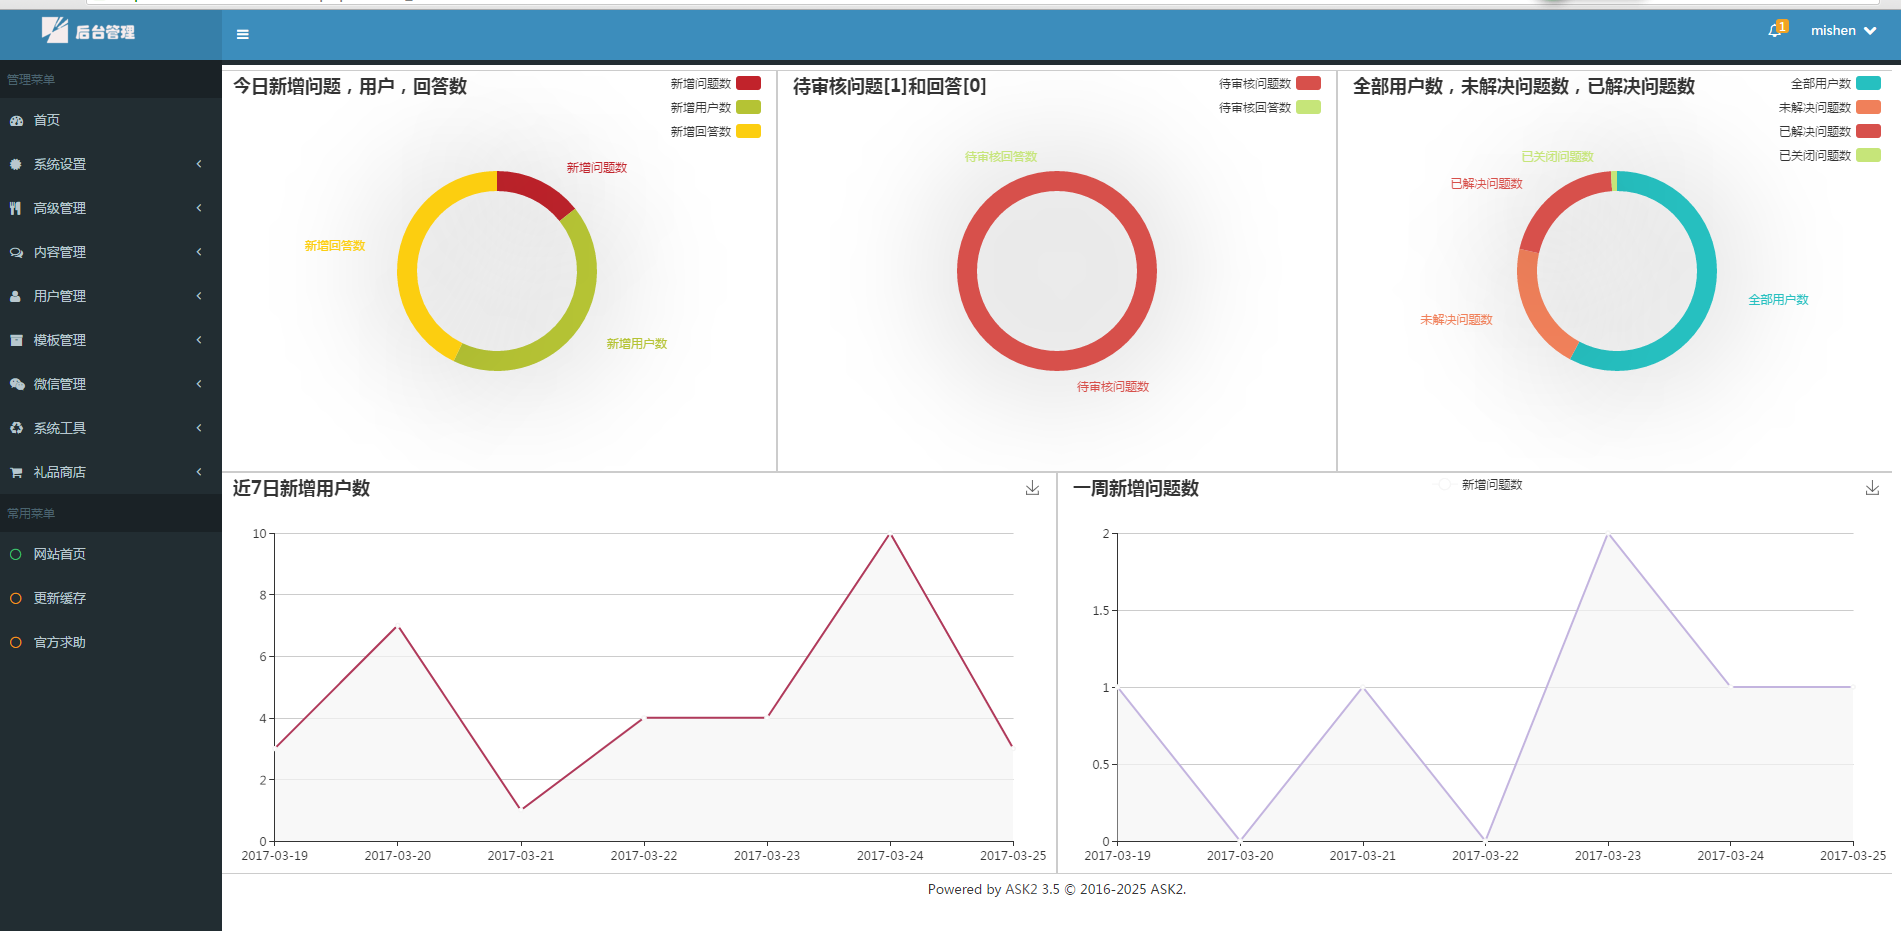
Task: Click the 未解决问题数 orange legend swatch
Action: click(x=1868, y=108)
